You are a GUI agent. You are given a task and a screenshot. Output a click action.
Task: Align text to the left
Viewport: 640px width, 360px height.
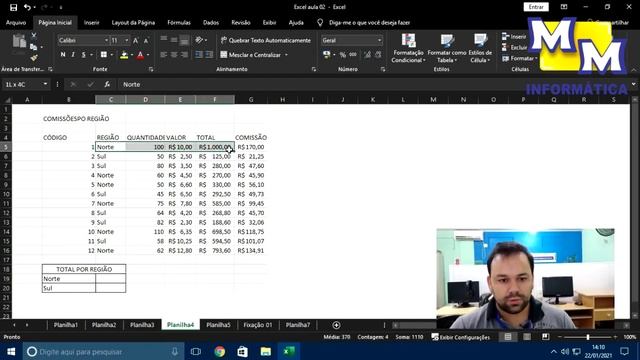(164, 55)
